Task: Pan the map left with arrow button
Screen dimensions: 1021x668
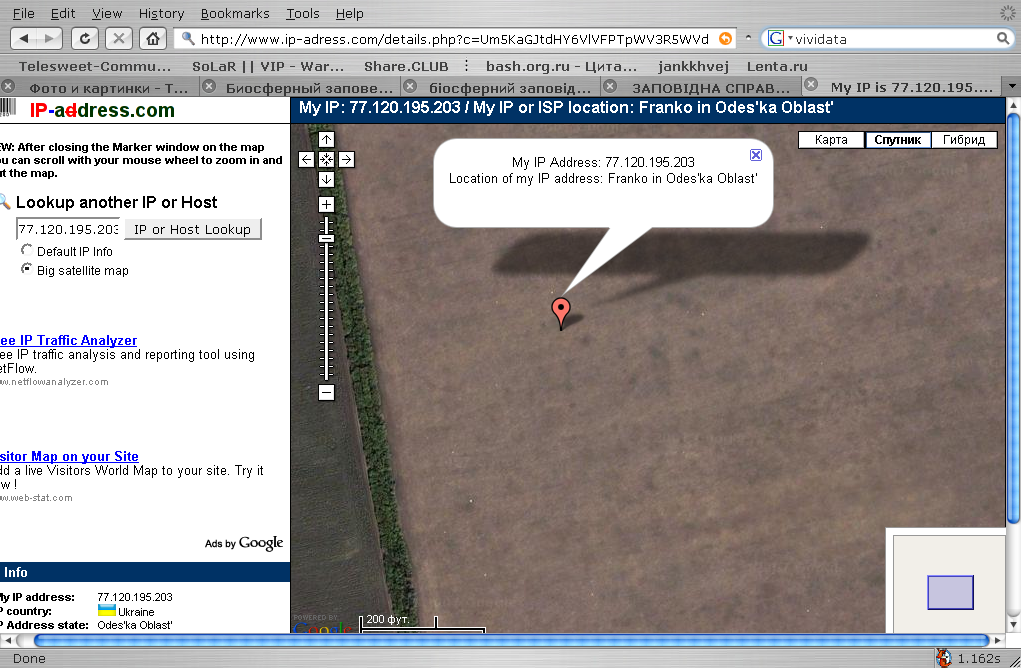Action: (306, 159)
